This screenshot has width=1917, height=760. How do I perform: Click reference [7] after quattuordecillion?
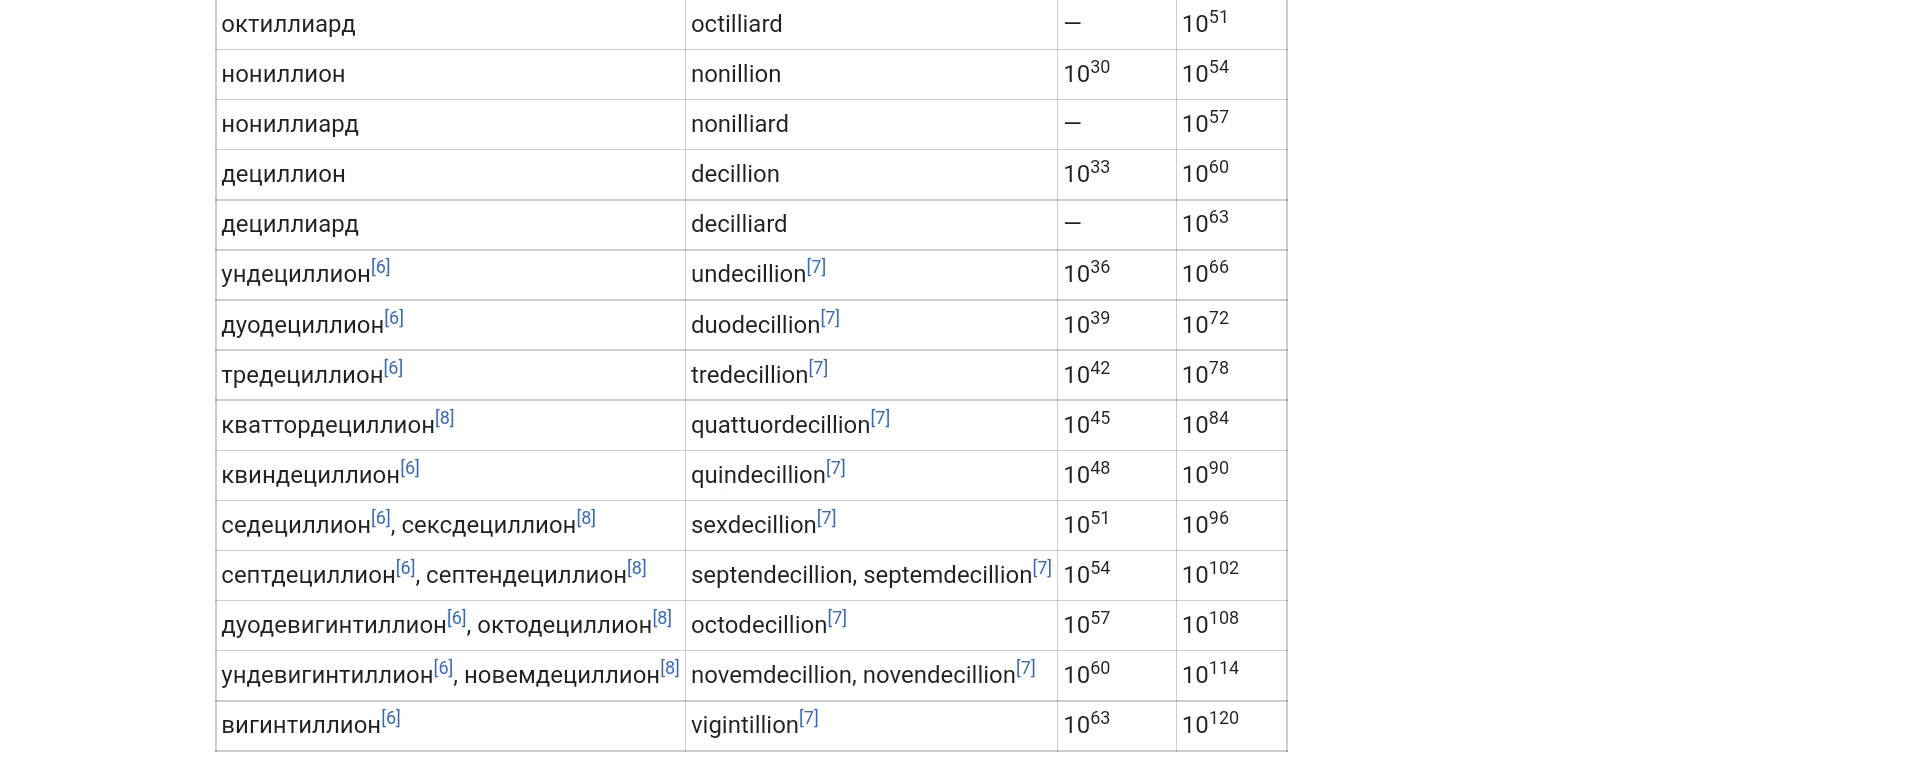coord(880,418)
